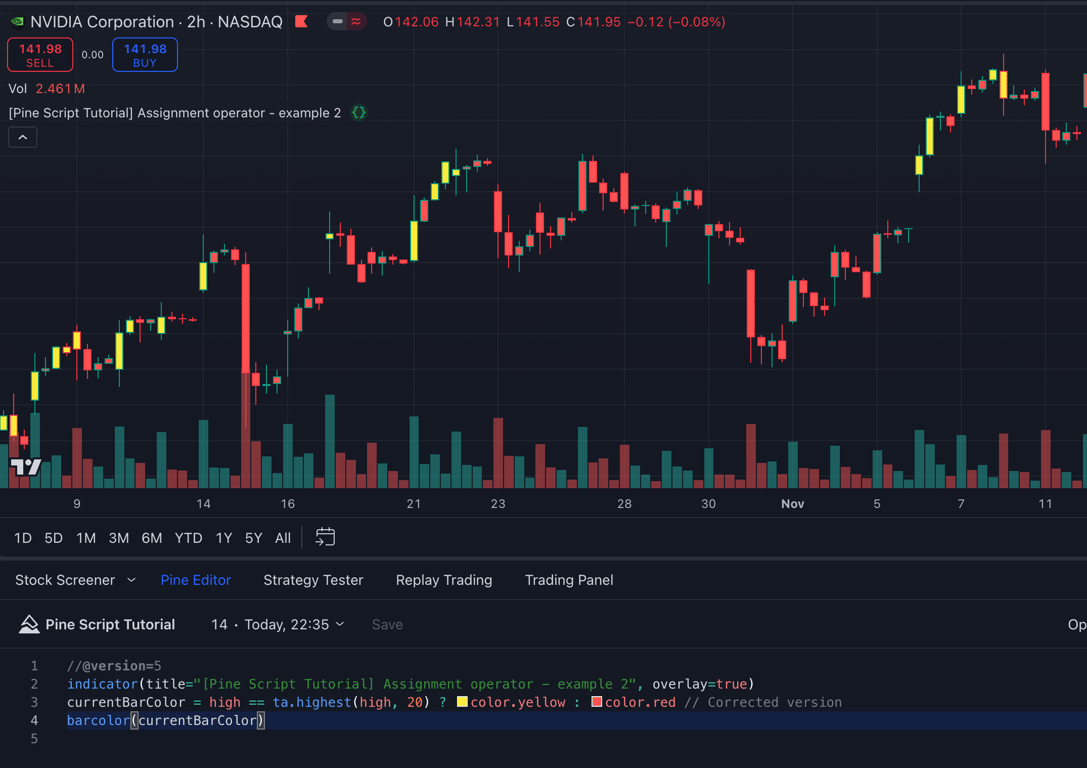Click the yellow color swatch before color.yellow
Image resolution: width=1087 pixels, height=768 pixels.
462,702
